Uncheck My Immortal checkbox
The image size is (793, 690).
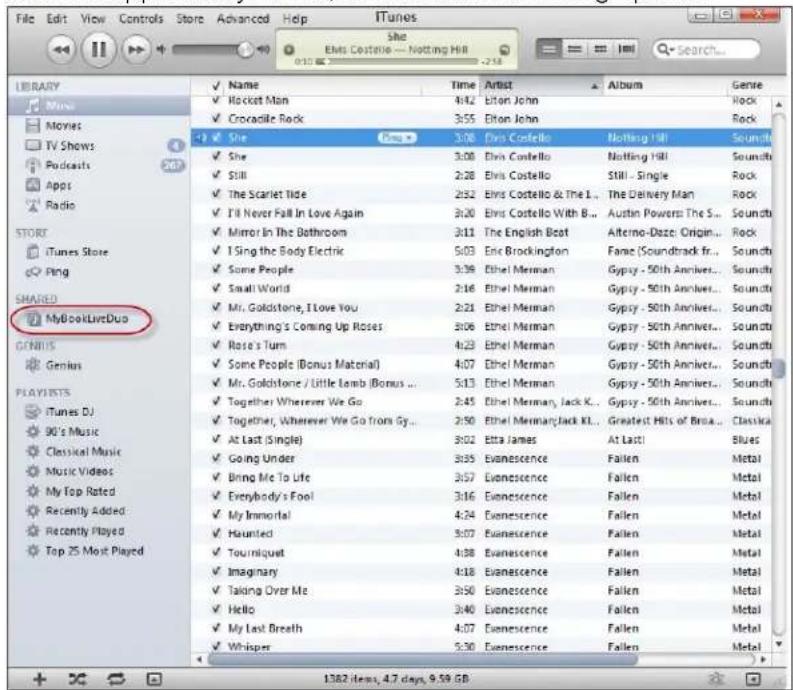[x=216, y=515]
